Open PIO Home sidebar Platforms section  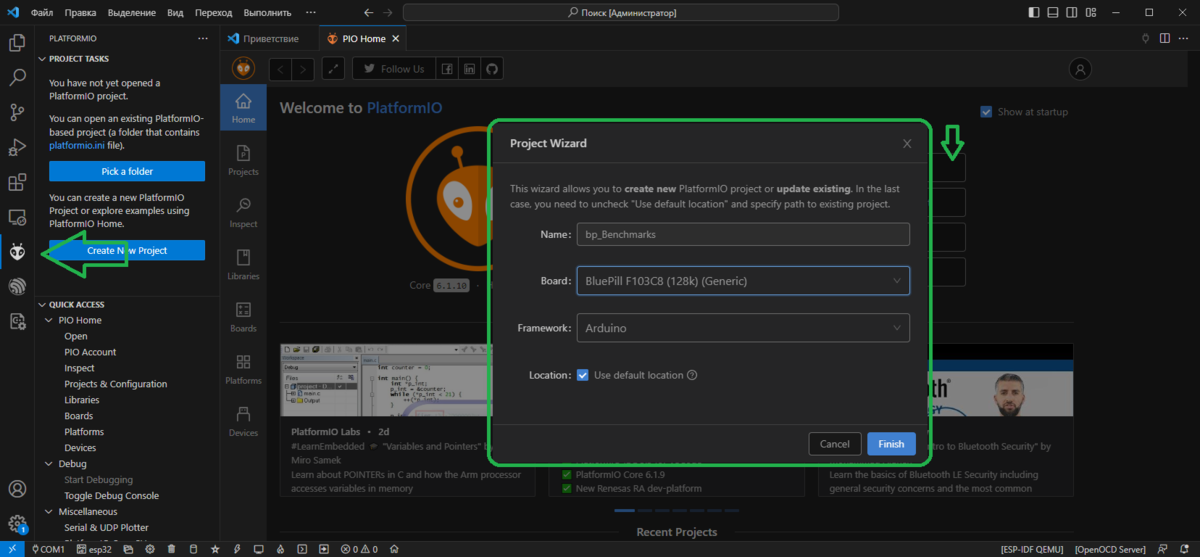tap(243, 369)
